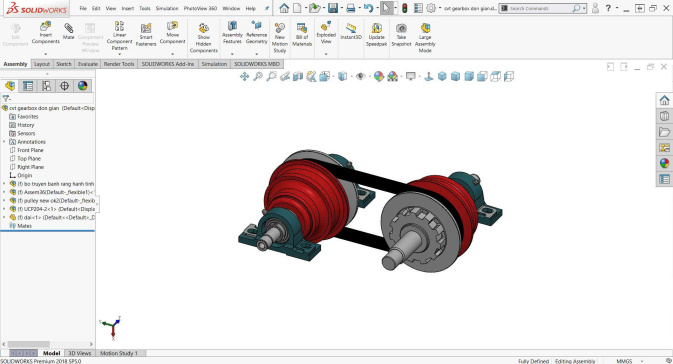673x364 pixels.
Task: Open Reference Geometry dropdown arrow
Action: click(x=257, y=54)
